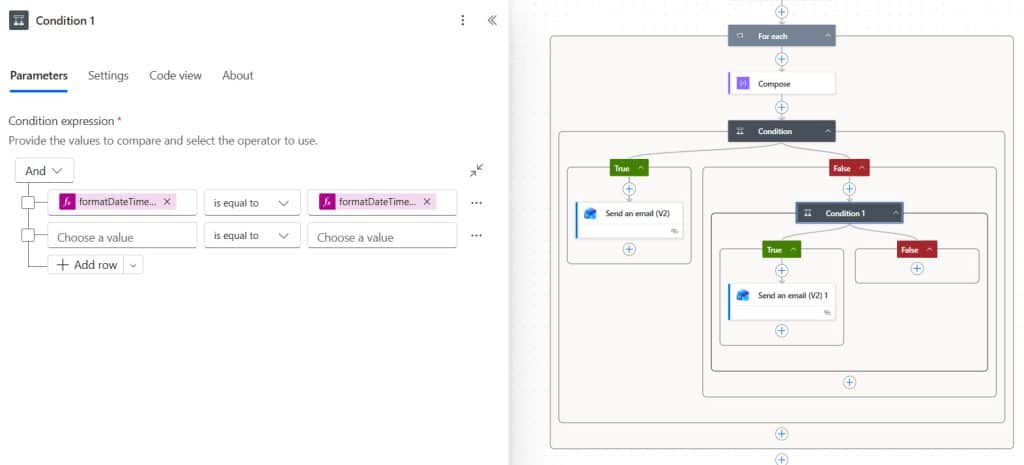Add an action below the Condition 1 block
The image size is (1024, 465).
pos(849,383)
